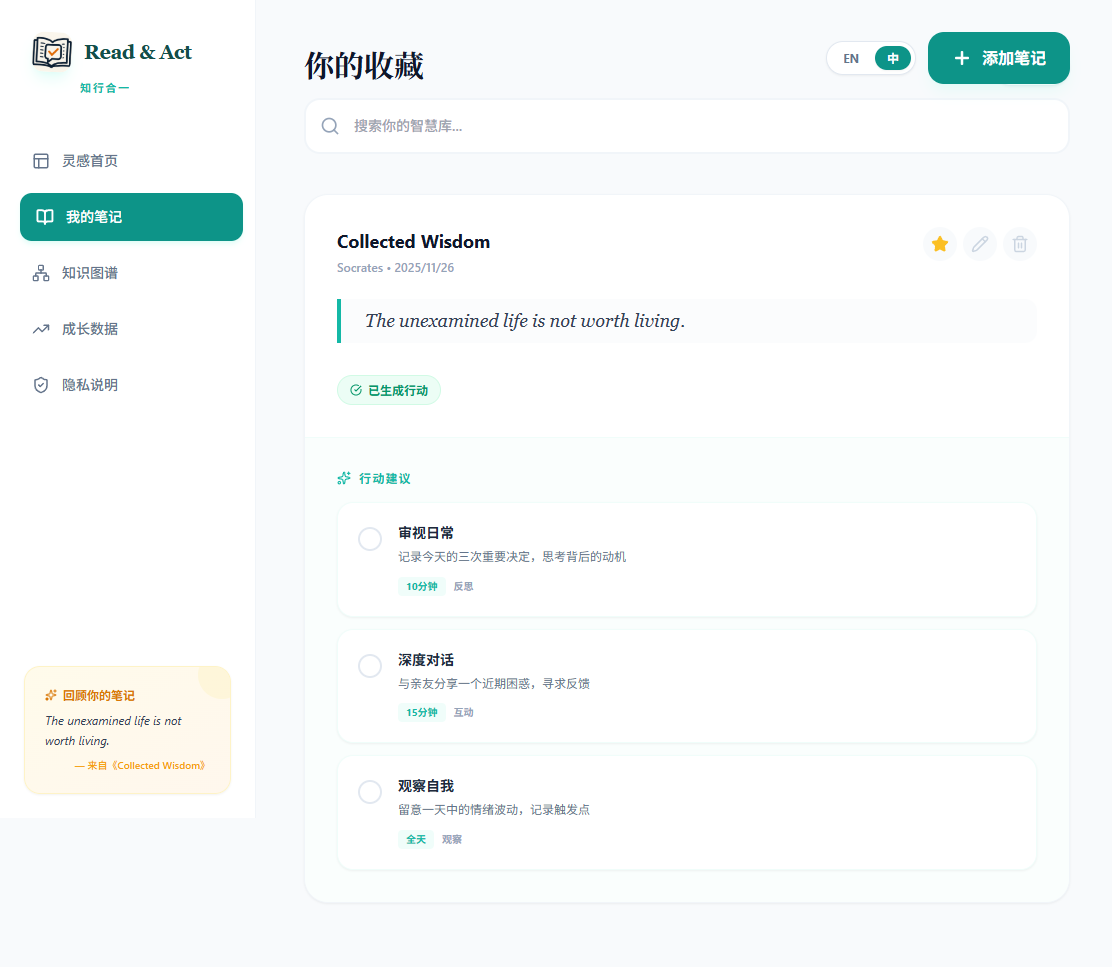Click the 我的笔记 book icon
1112x967 pixels.
[44, 217]
